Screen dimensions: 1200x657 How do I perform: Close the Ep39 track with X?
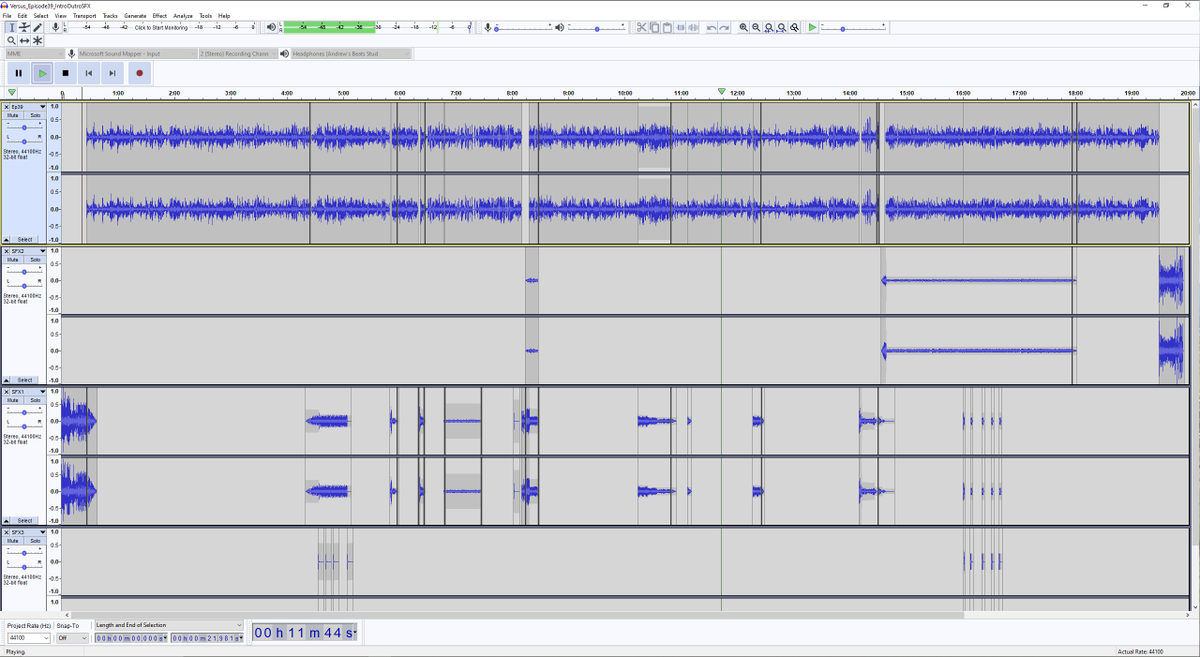(x=6, y=106)
